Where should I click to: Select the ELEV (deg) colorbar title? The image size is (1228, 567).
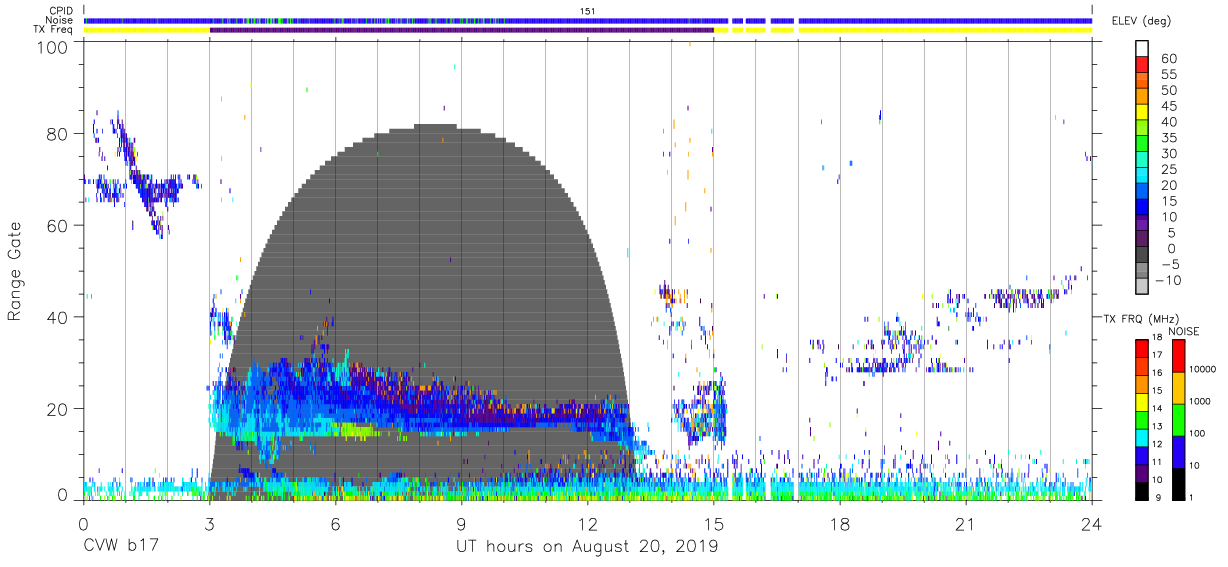pyautogui.click(x=1141, y=20)
